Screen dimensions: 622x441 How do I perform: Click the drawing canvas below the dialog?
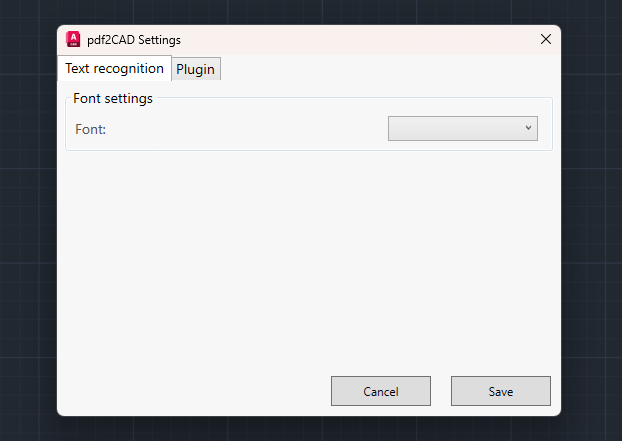tap(310, 429)
